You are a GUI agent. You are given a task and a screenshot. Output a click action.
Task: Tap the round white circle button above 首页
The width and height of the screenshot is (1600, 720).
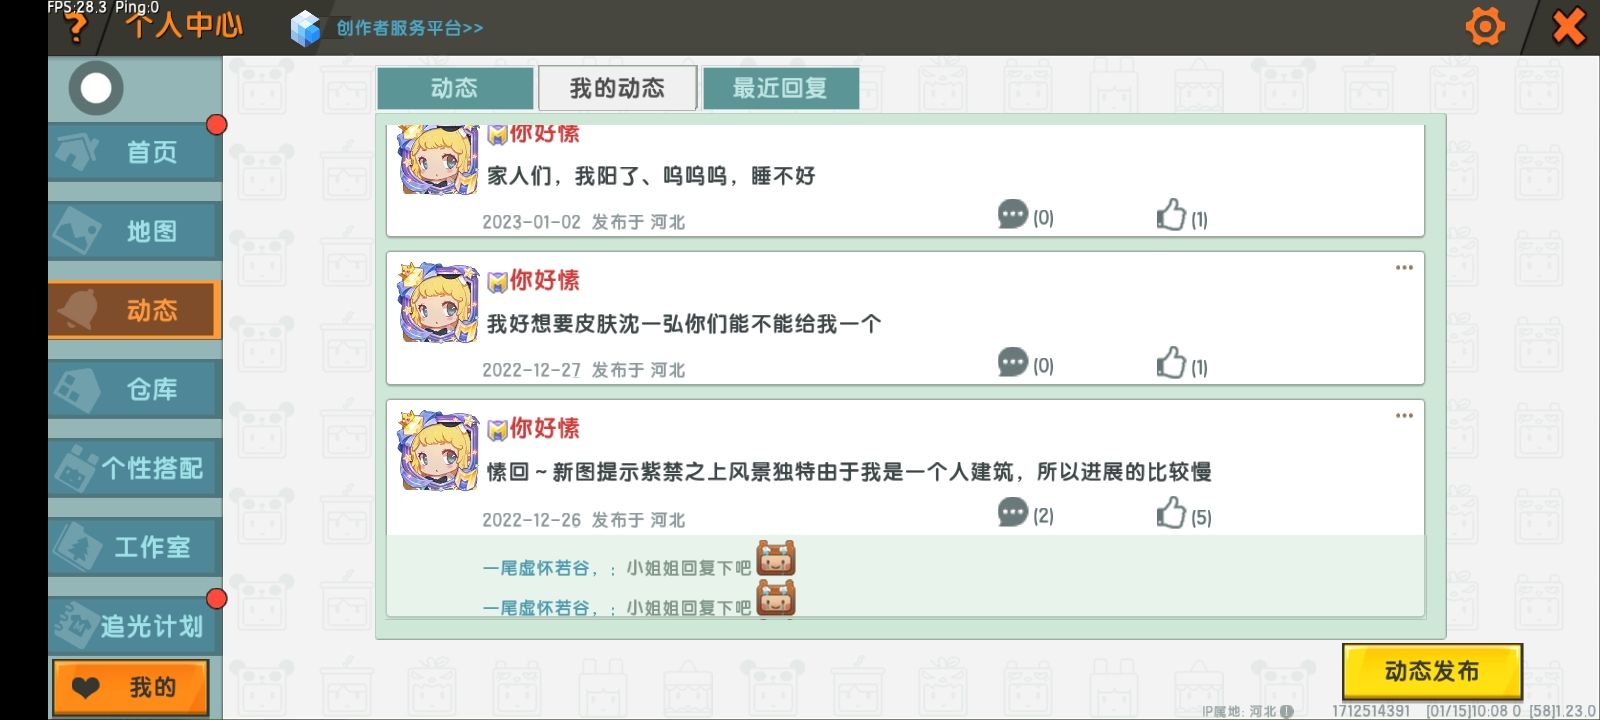click(x=96, y=88)
